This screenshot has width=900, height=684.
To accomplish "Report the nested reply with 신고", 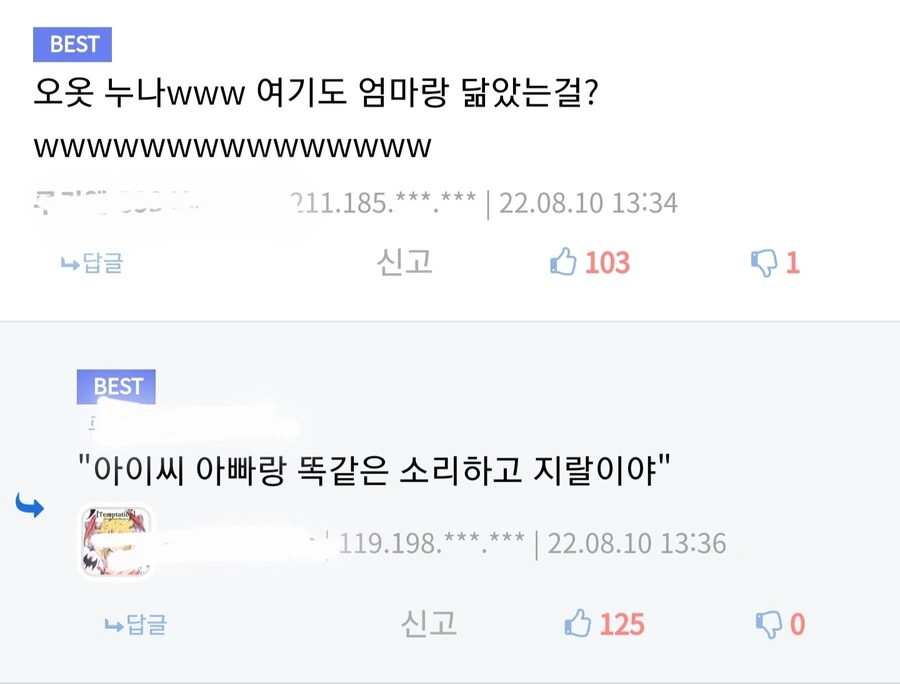I will pos(428,623).
